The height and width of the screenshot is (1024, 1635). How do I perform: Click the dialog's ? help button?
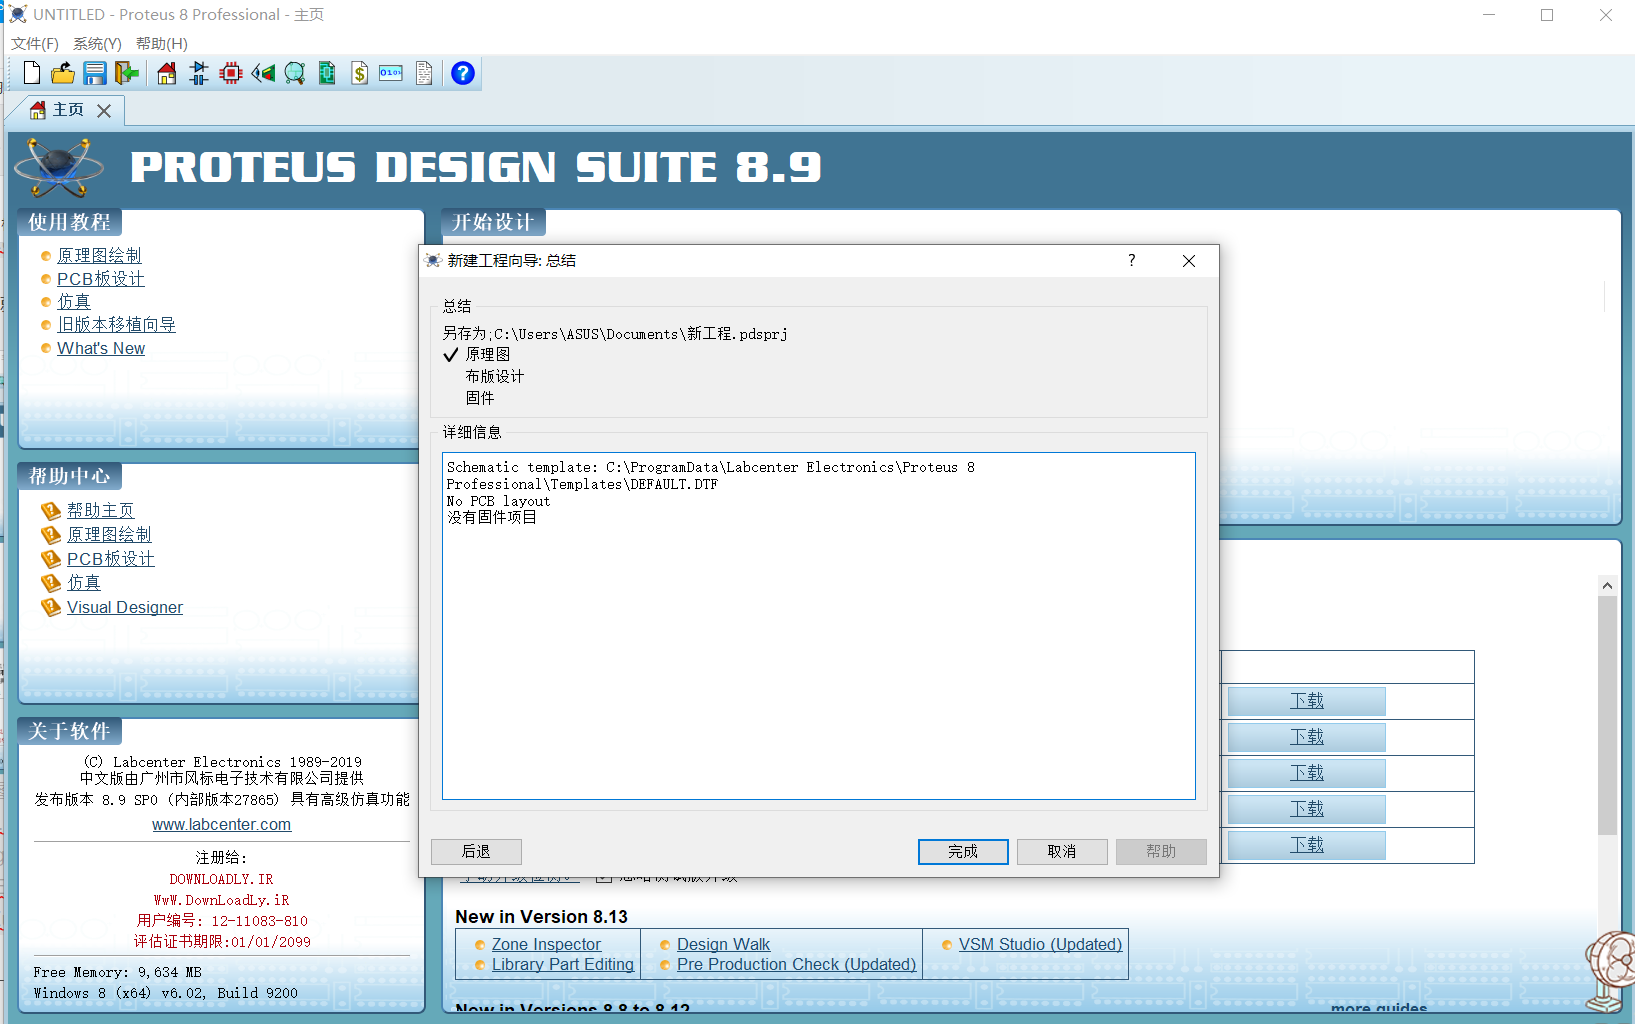tap(1132, 260)
